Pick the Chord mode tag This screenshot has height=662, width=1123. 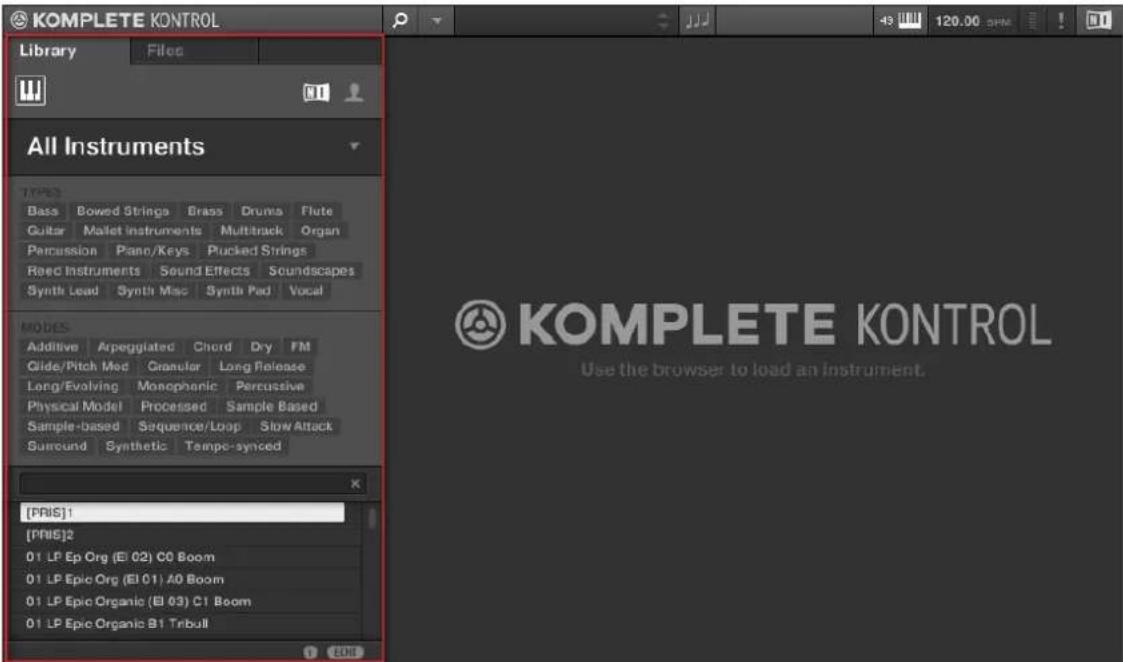coord(213,347)
